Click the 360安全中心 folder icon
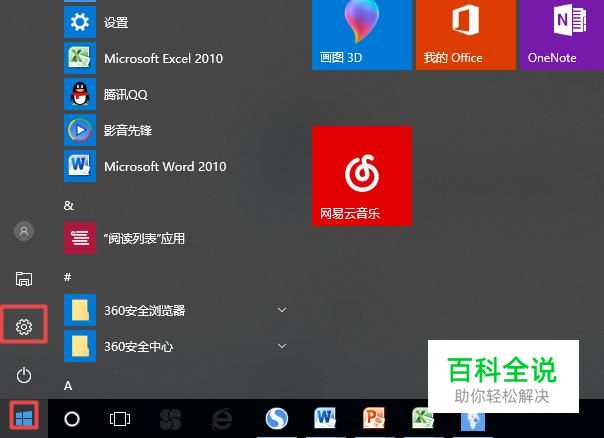The width and height of the screenshot is (604, 438). [x=80, y=346]
